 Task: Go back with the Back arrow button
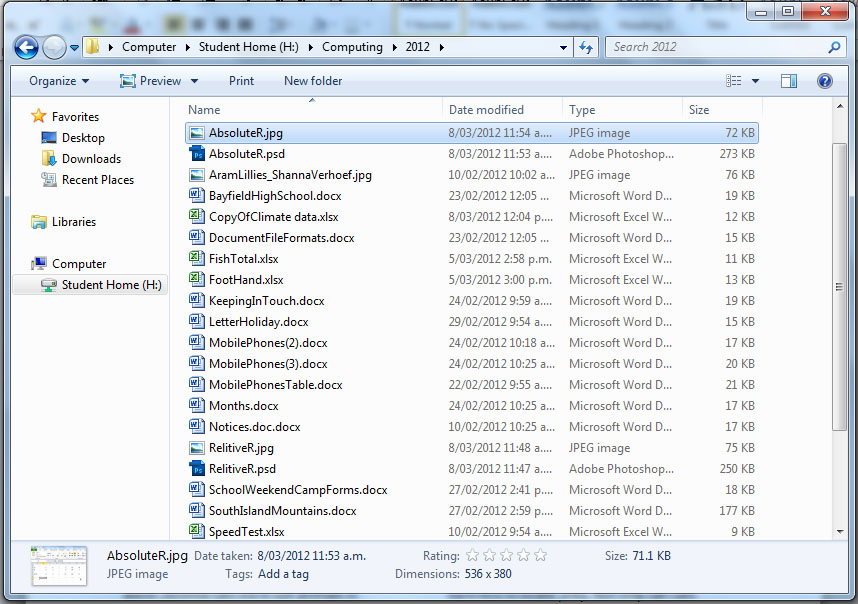26,48
